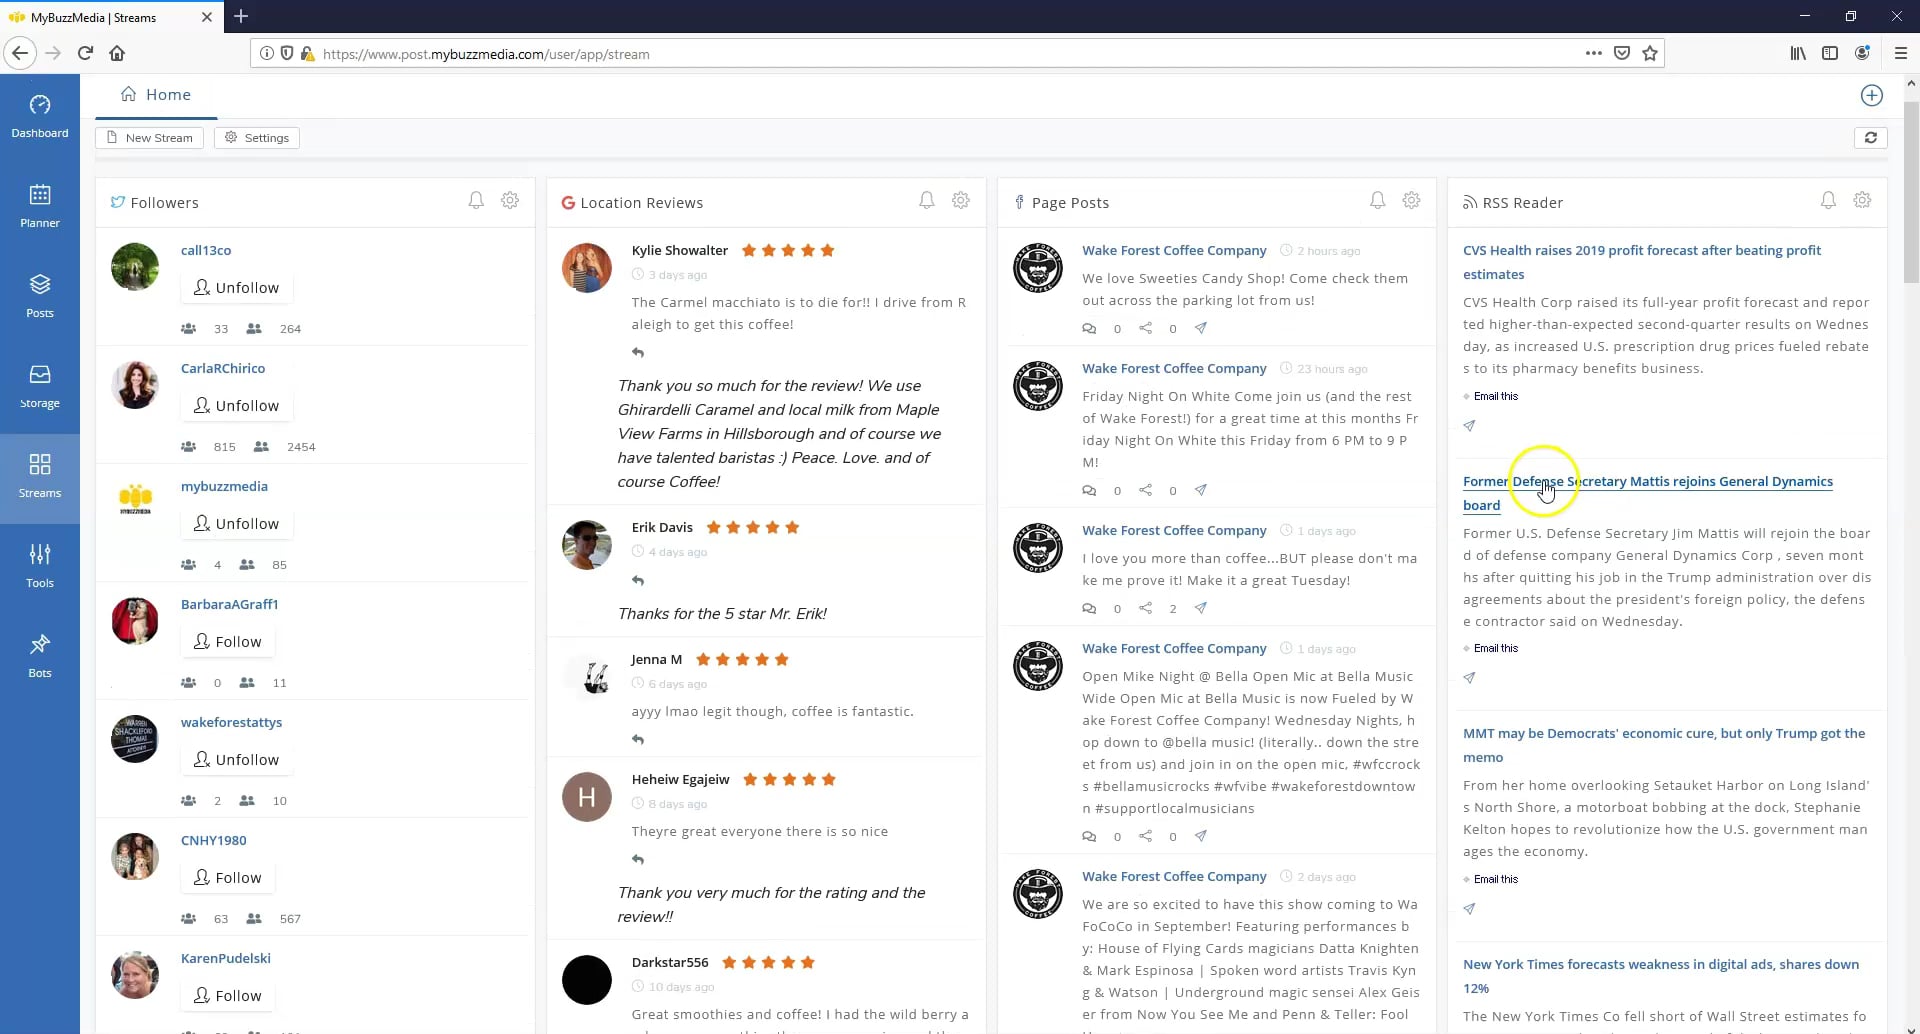Open the Dashboard sidebar item

click(x=40, y=118)
